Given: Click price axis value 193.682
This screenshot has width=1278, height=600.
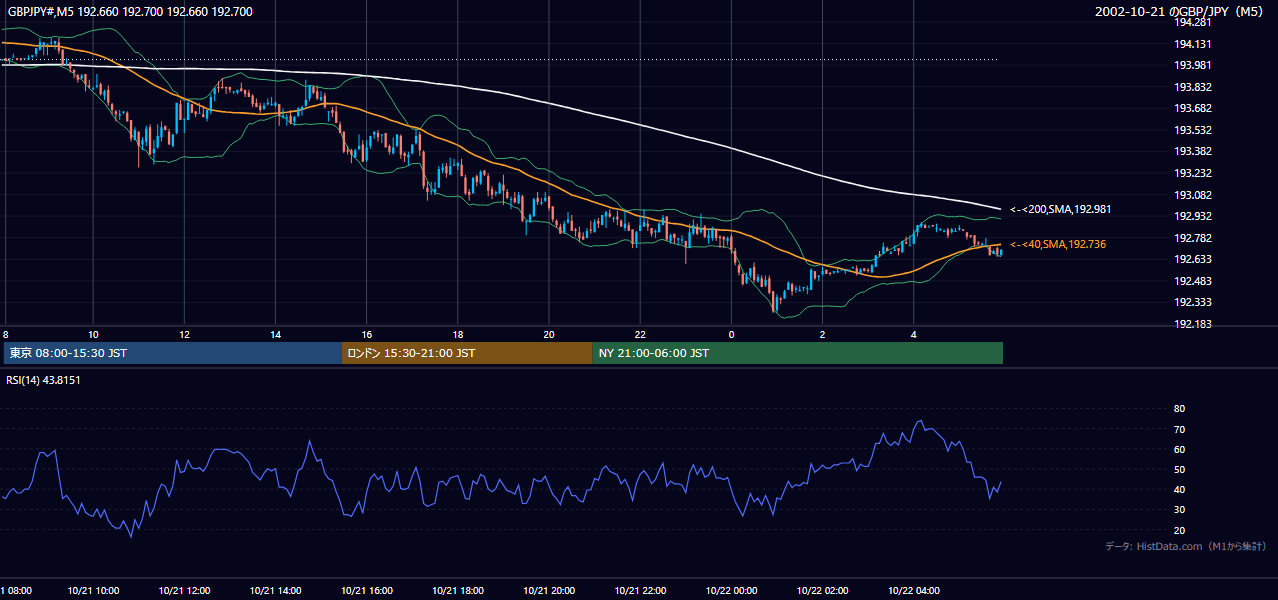Looking at the screenshot, I should pyautogui.click(x=1193, y=108).
